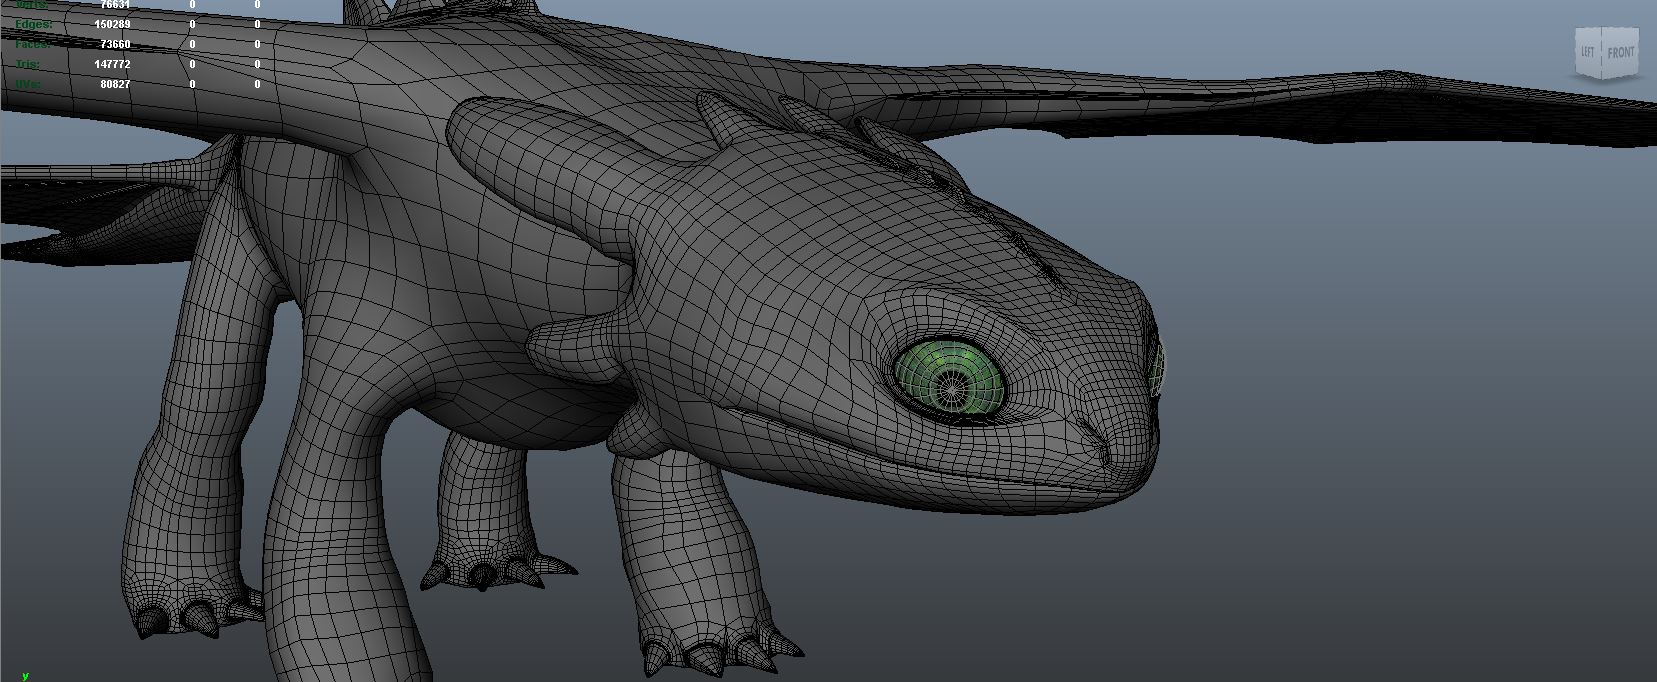Pick the partially visible far-side green eye
This screenshot has height=682, width=1657.
[x=1158, y=368]
